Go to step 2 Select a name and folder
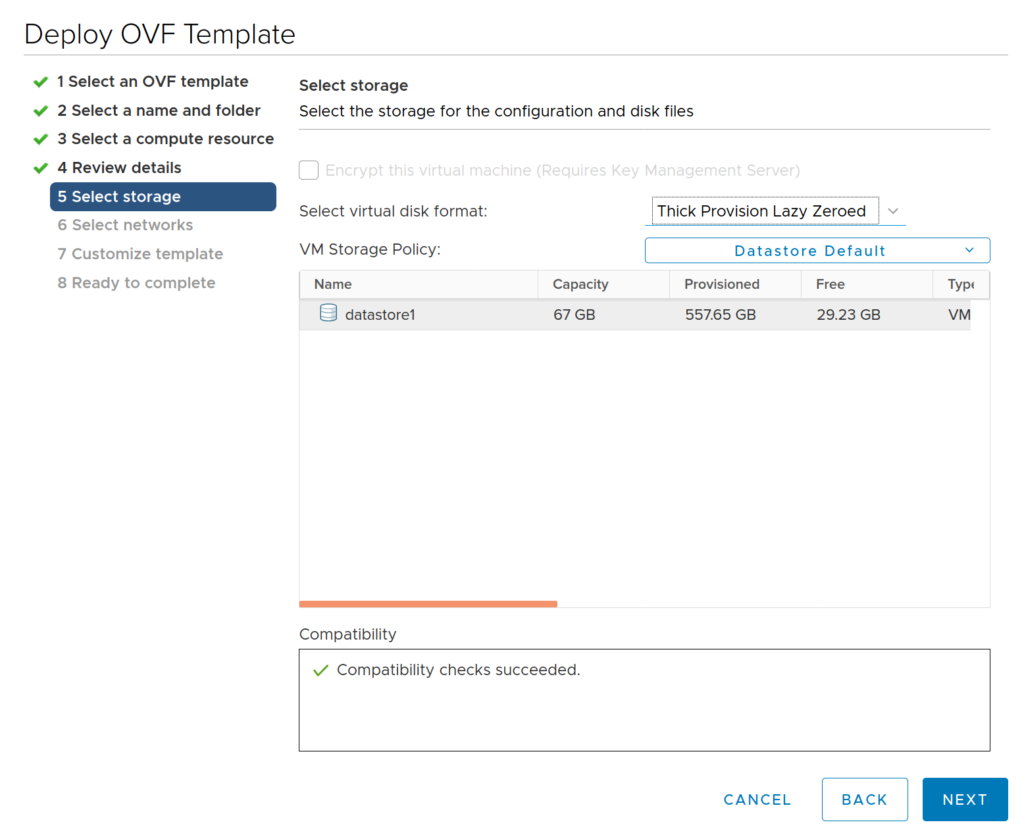 pyautogui.click(x=159, y=110)
